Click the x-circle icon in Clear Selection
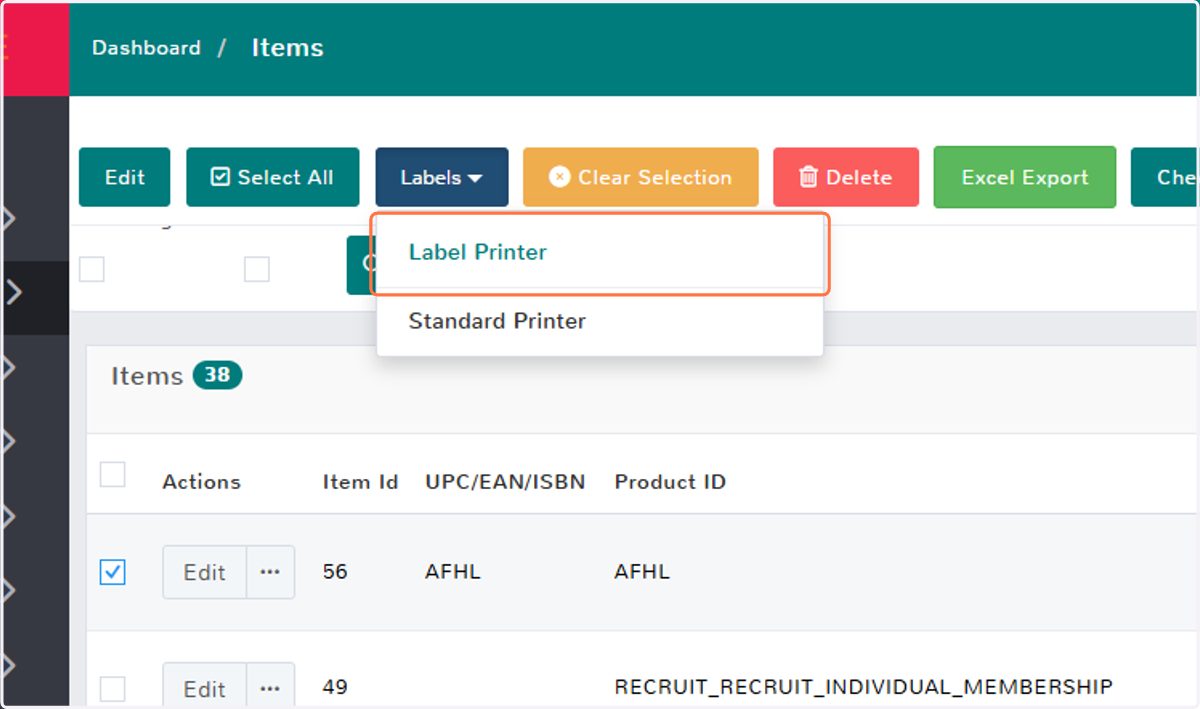Image resolution: width=1200 pixels, height=709 pixels. point(559,177)
